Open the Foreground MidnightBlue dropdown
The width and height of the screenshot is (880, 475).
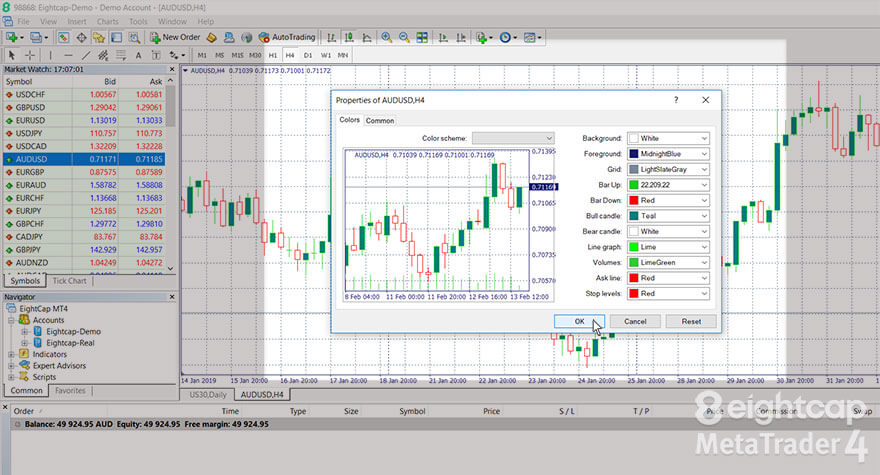[x=668, y=154]
